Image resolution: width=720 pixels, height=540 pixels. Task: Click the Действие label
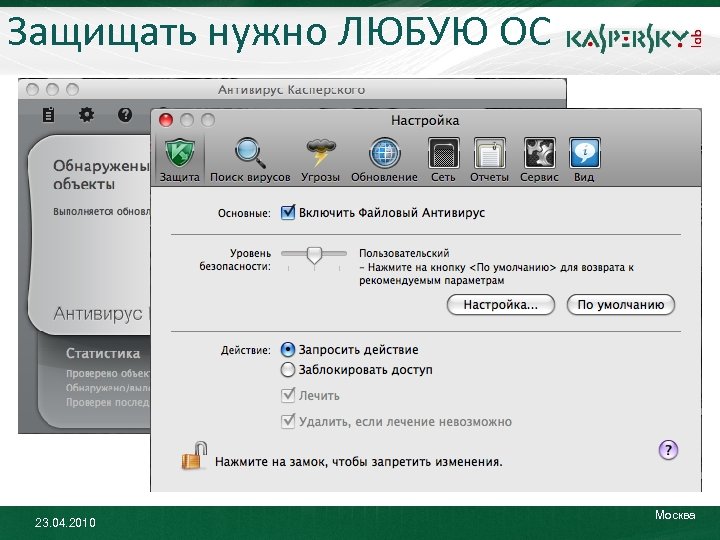[246, 350]
